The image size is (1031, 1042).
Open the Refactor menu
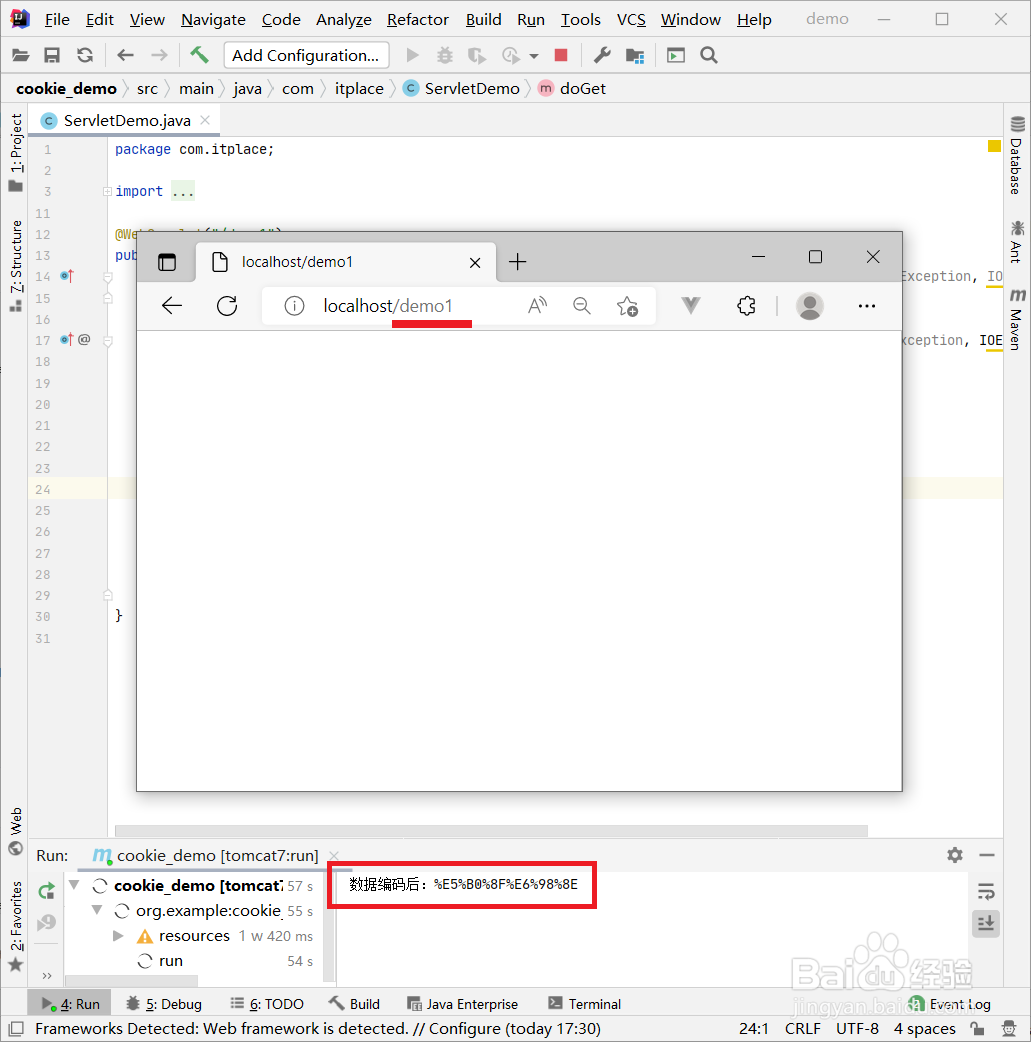pos(417,20)
